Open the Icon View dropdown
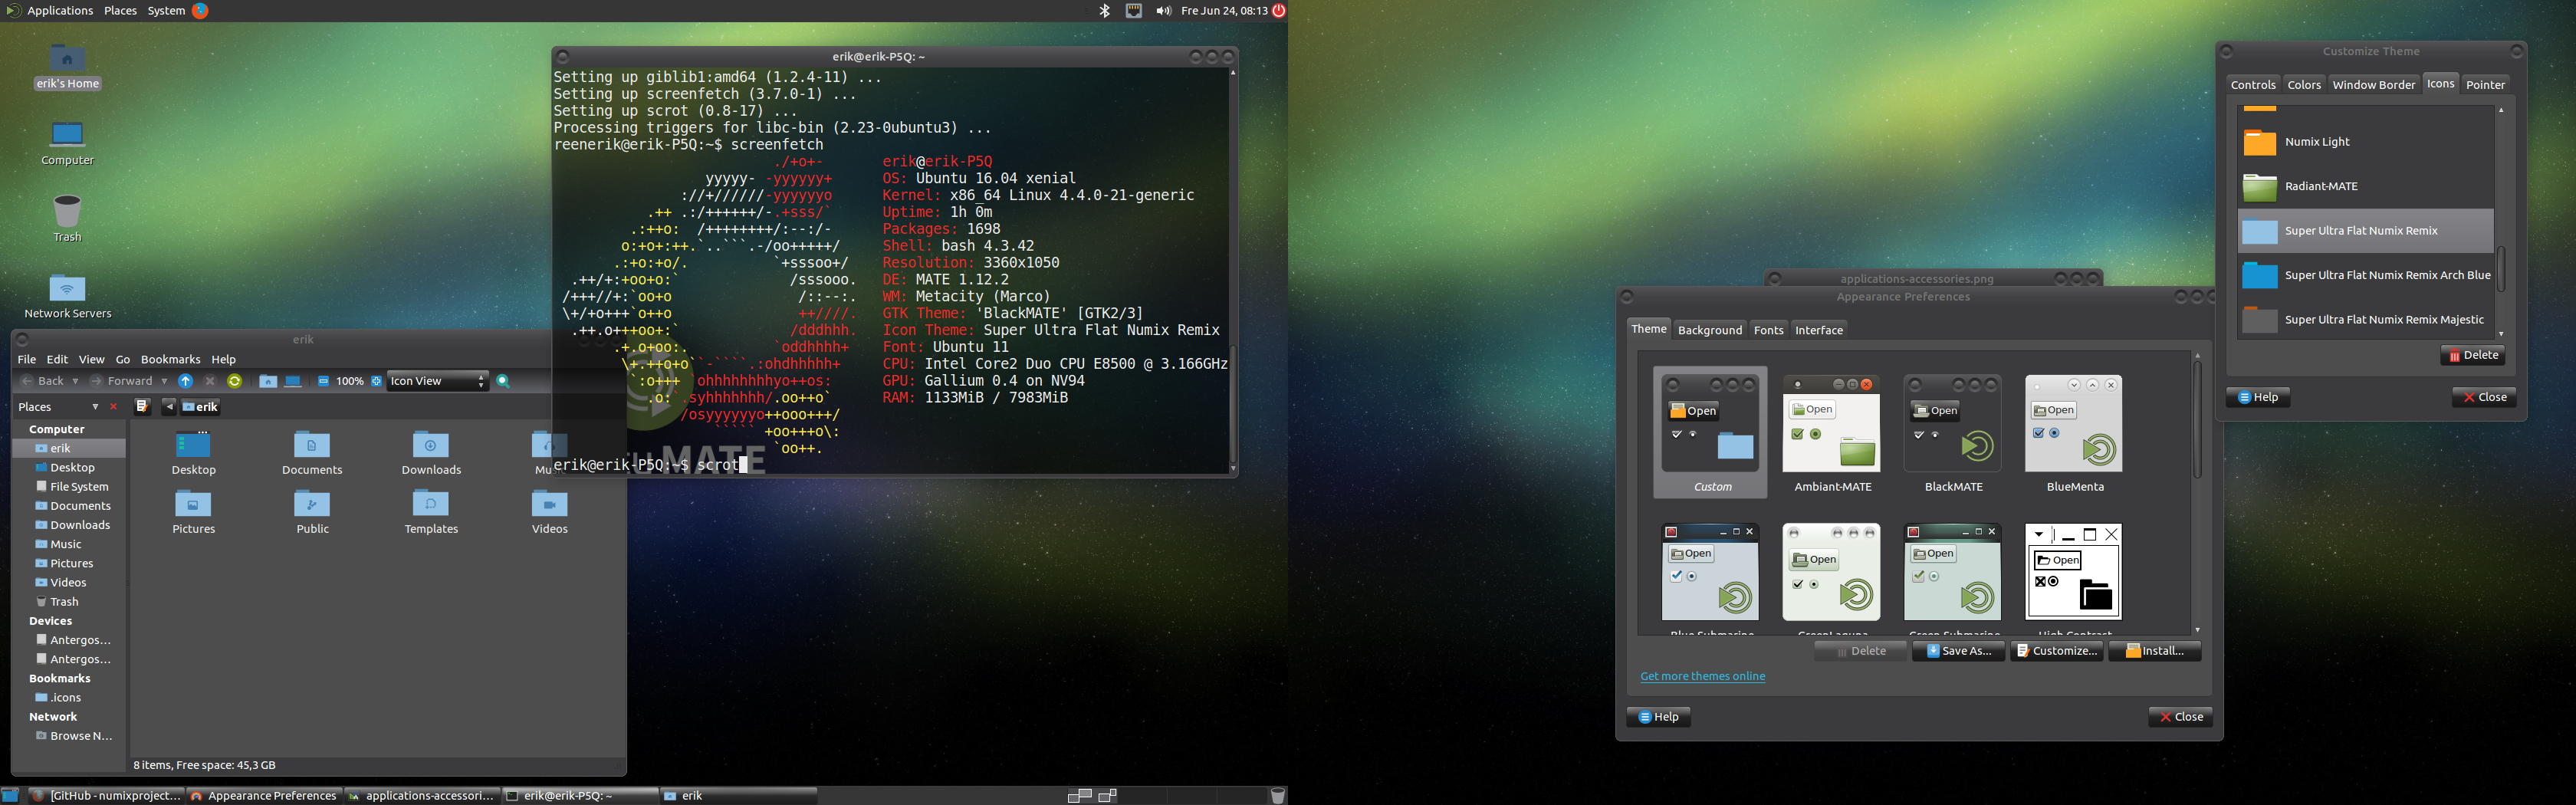 point(438,381)
